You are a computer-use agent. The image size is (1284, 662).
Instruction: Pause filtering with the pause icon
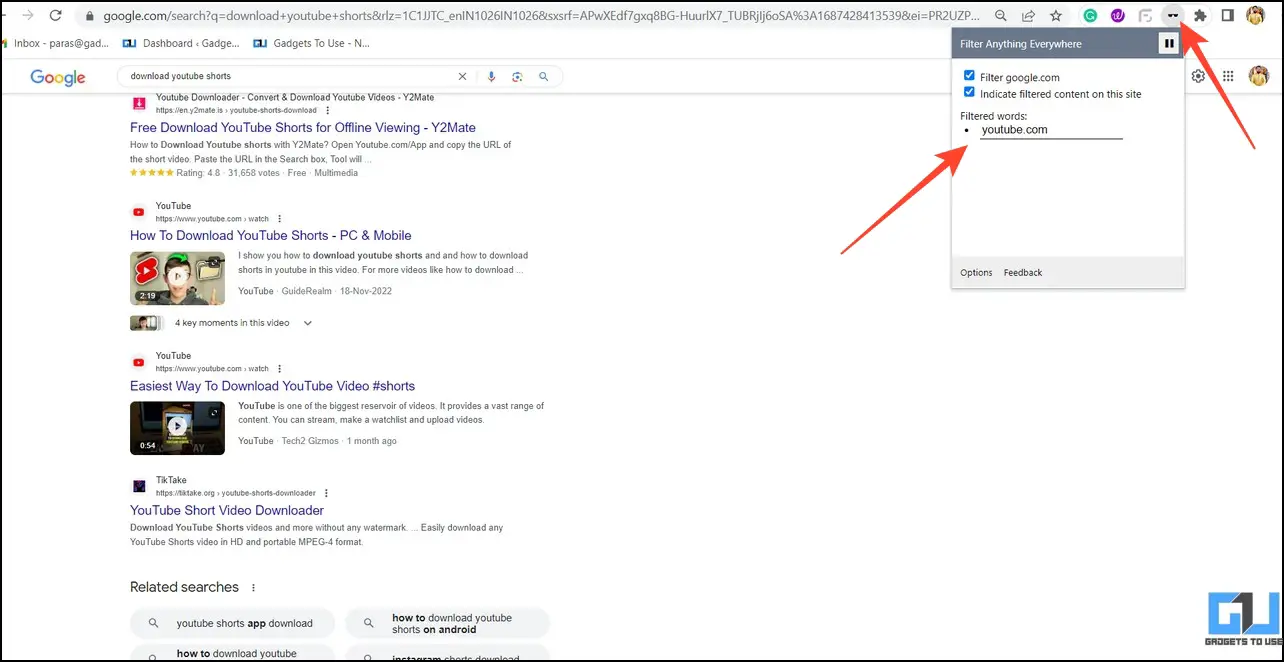(1168, 43)
